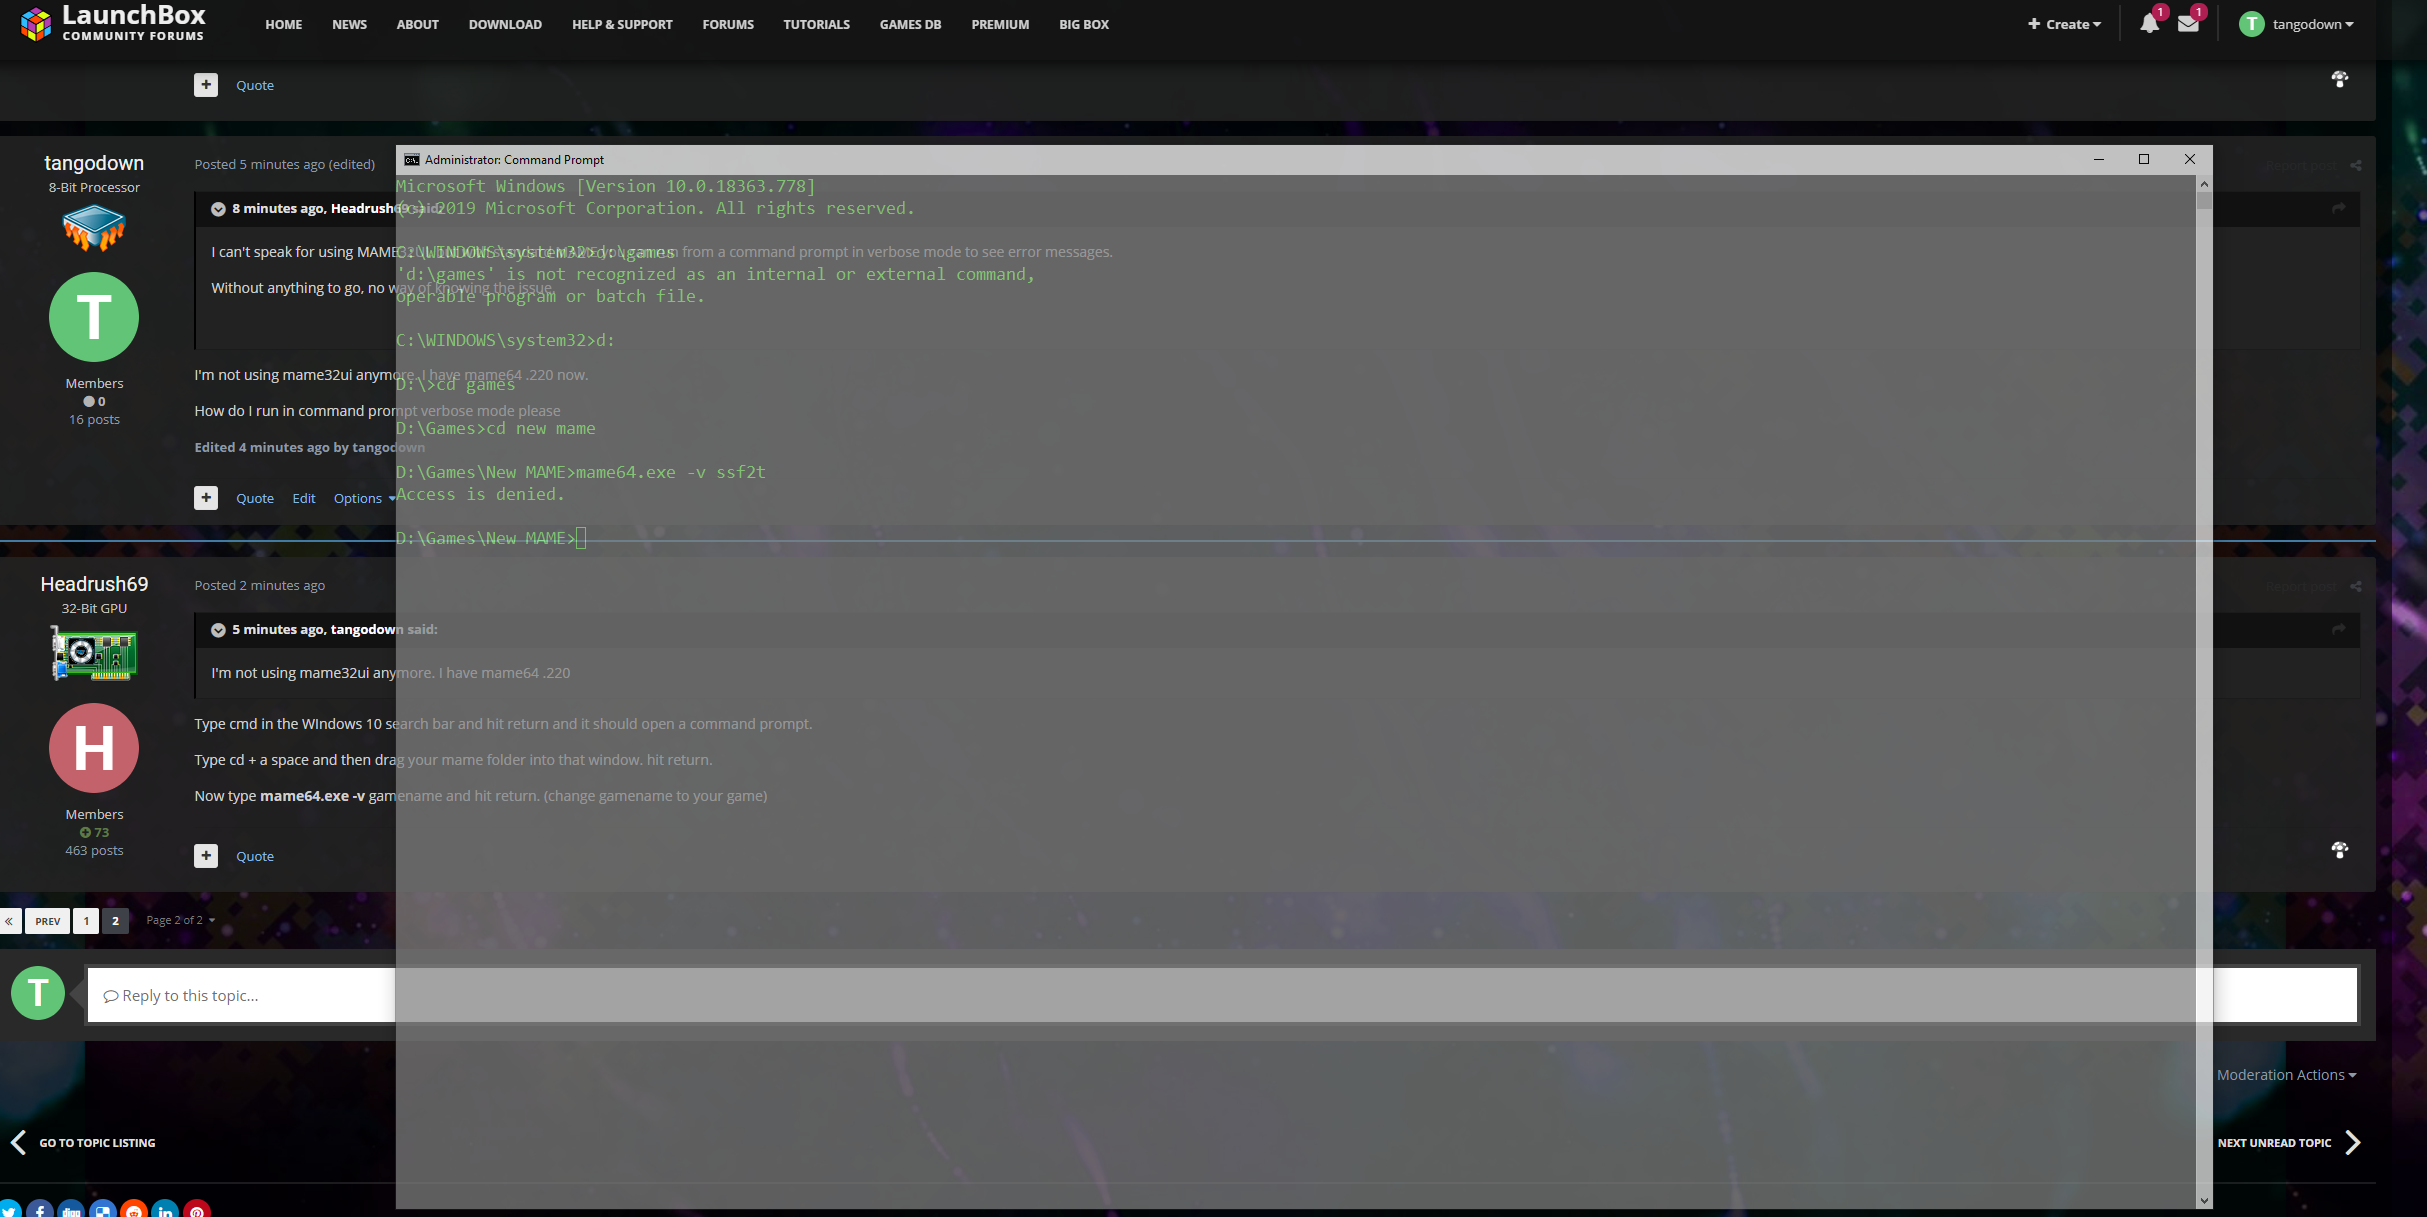
Task: Click GO TO TOPIC LISTING link
Action: click(84, 1143)
